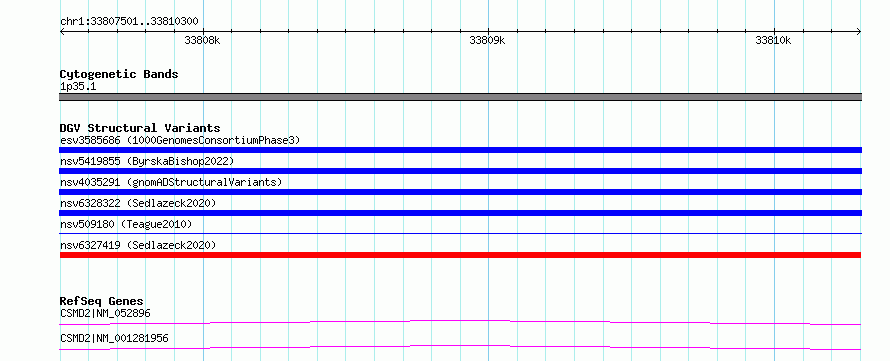The width and height of the screenshot is (890, 361).
Task: Click the magenta line for CSMD2|NM_001281956
Action: click(x=460, y=347)
